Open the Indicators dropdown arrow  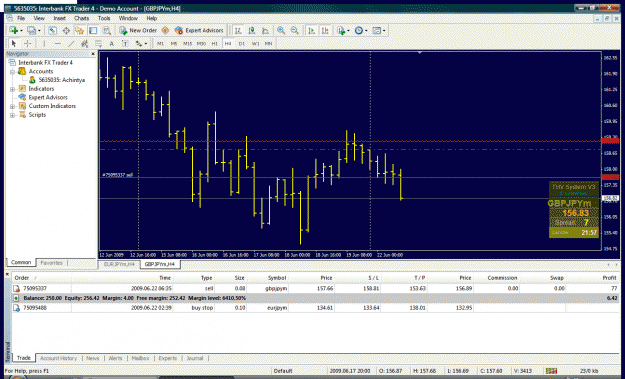pyautogui.click(x=348, y=31)
